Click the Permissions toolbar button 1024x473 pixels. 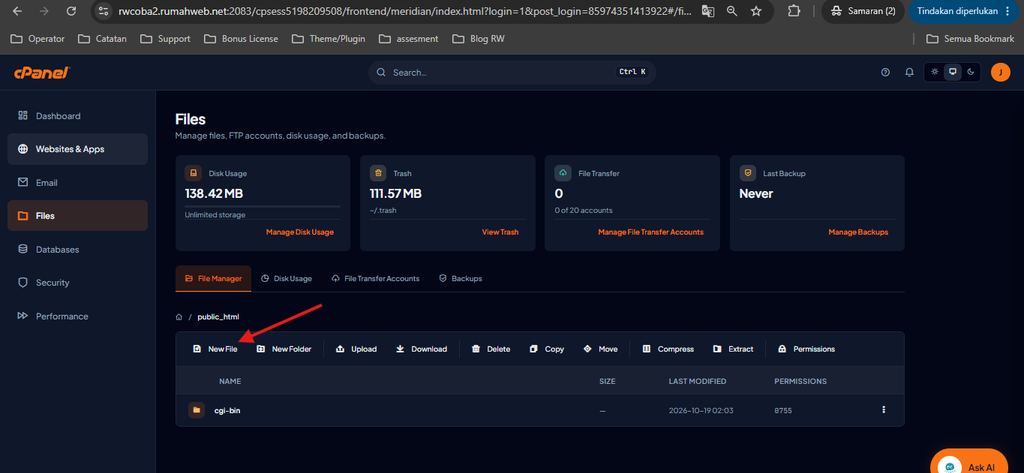tap(807, 349)
